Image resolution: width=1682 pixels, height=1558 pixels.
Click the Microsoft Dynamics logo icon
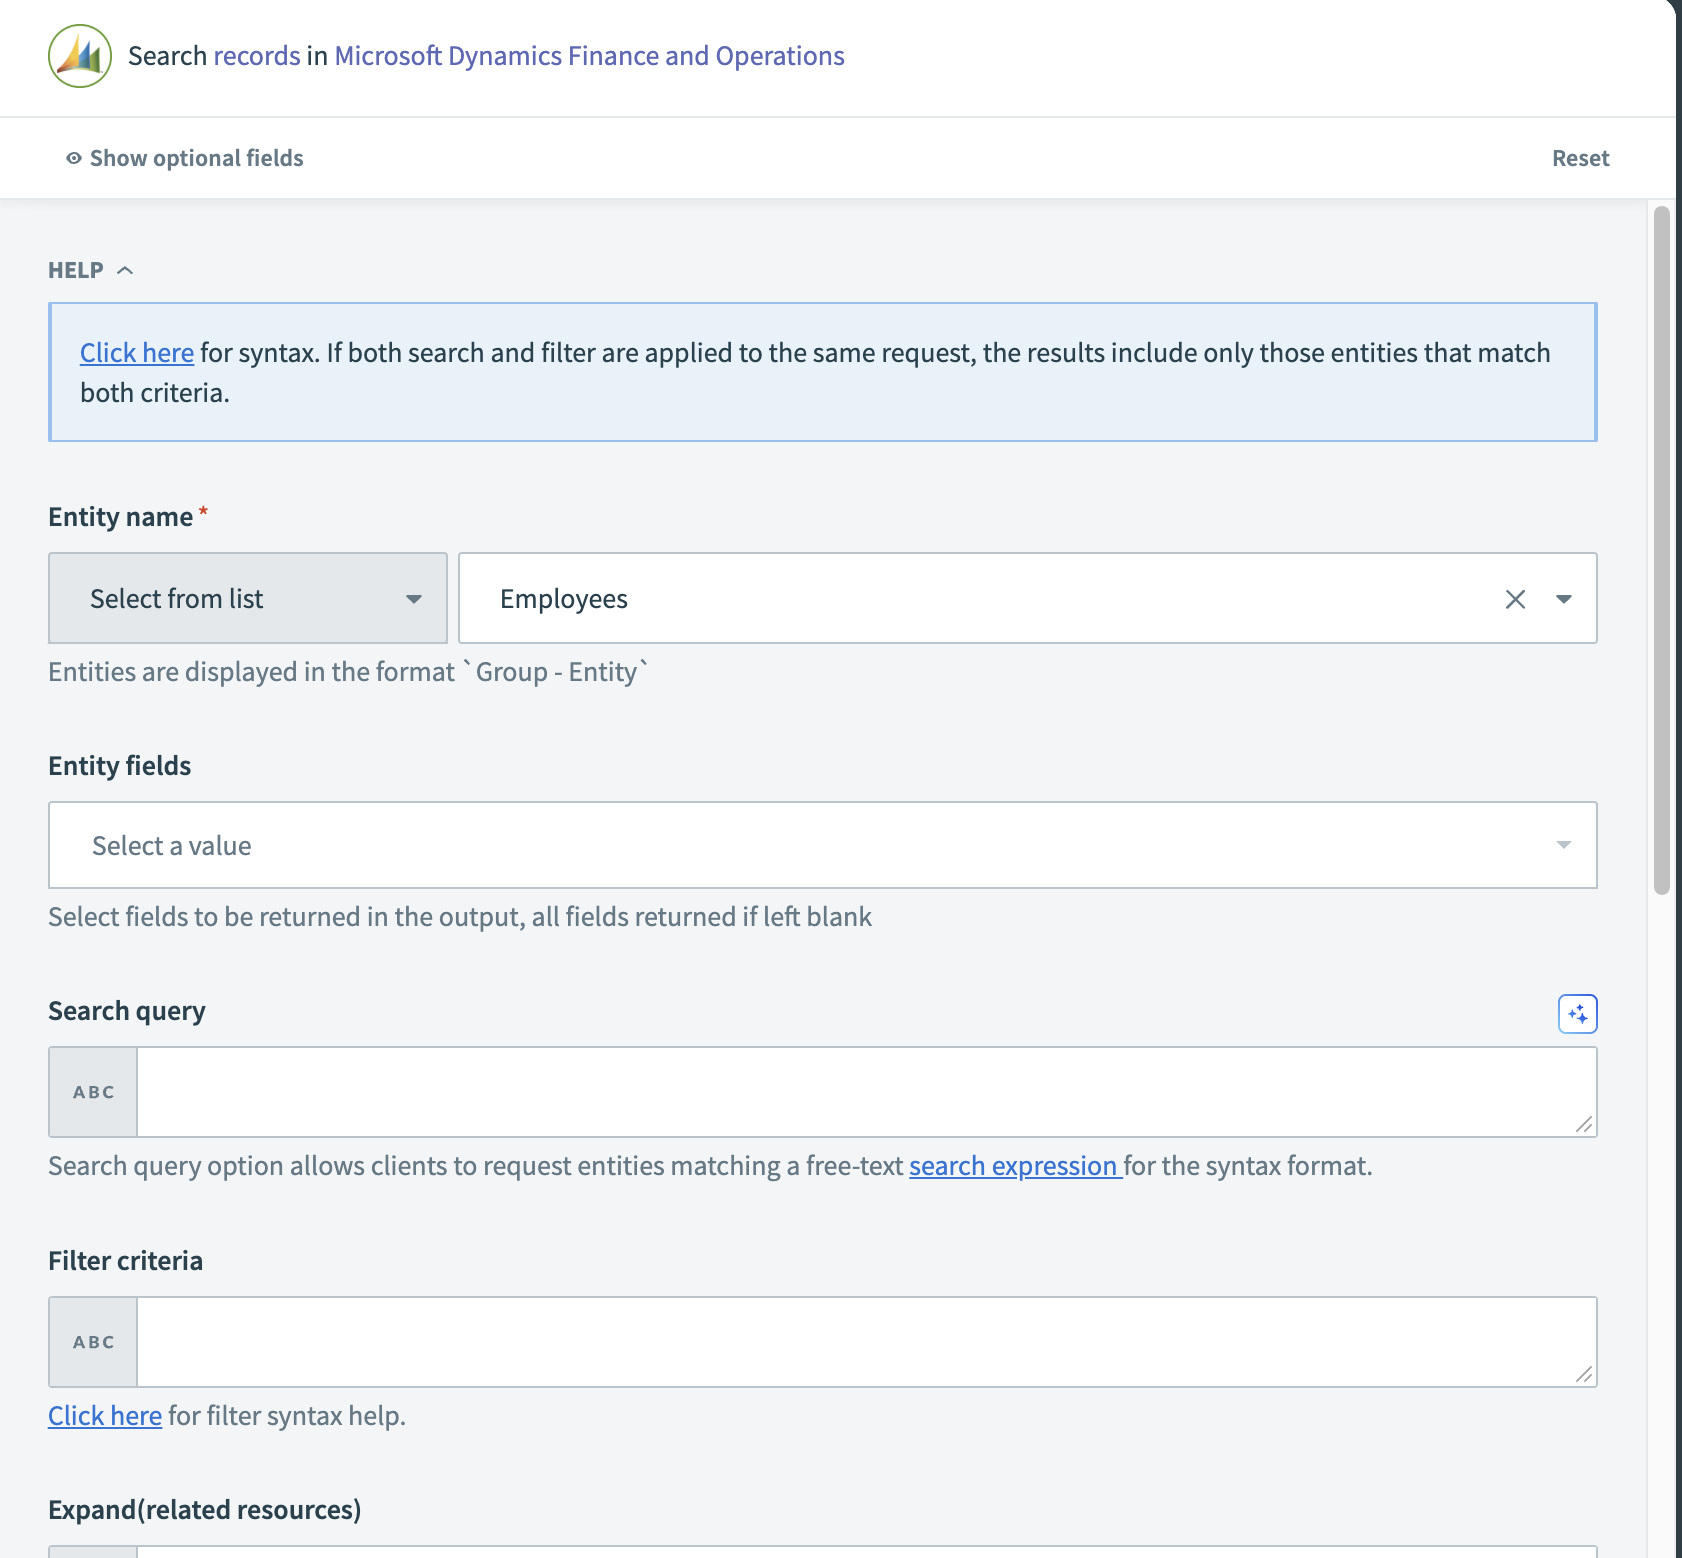(x=77, y=57)
